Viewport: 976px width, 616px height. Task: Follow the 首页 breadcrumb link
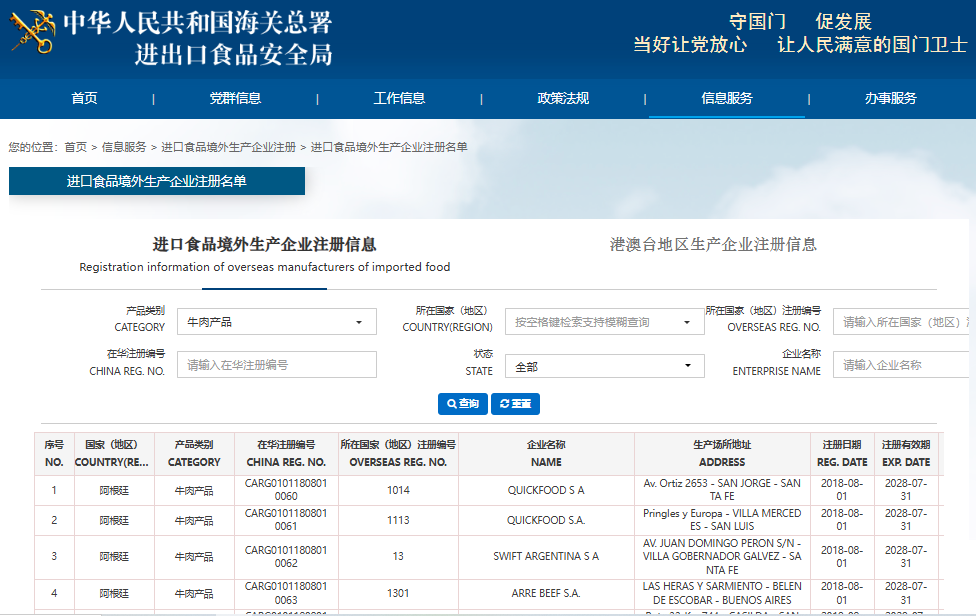click(75, 147)
